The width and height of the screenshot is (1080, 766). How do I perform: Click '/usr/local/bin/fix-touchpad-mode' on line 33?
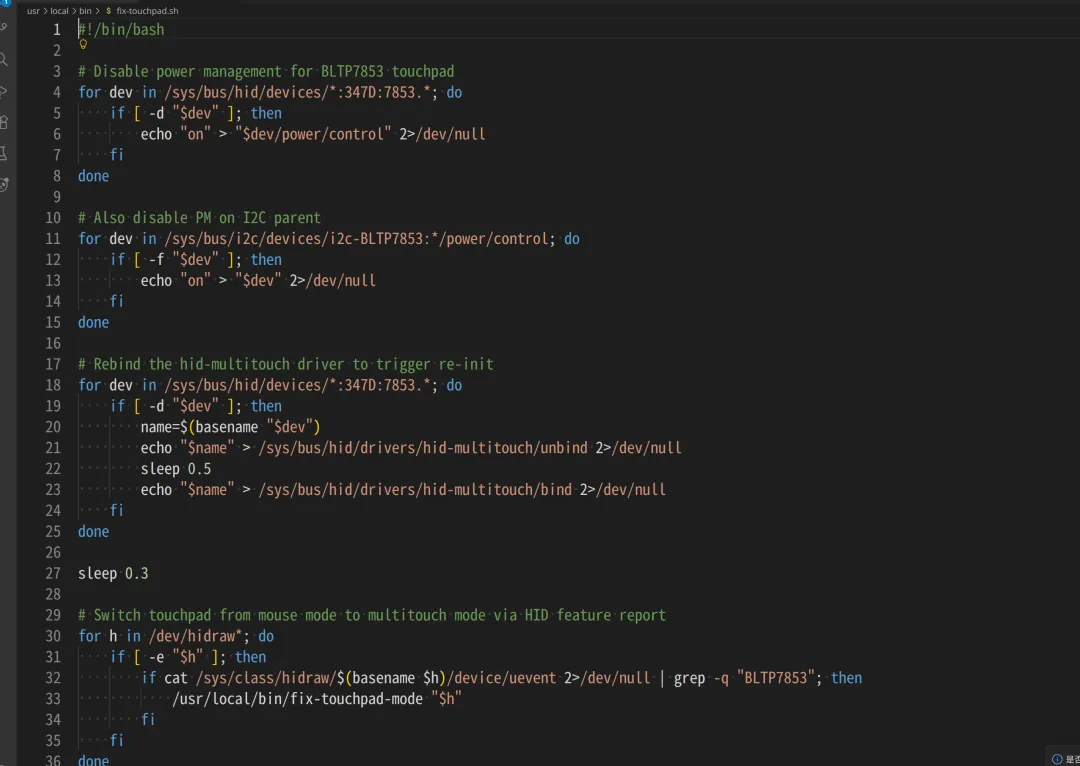(x=298, y=699)
